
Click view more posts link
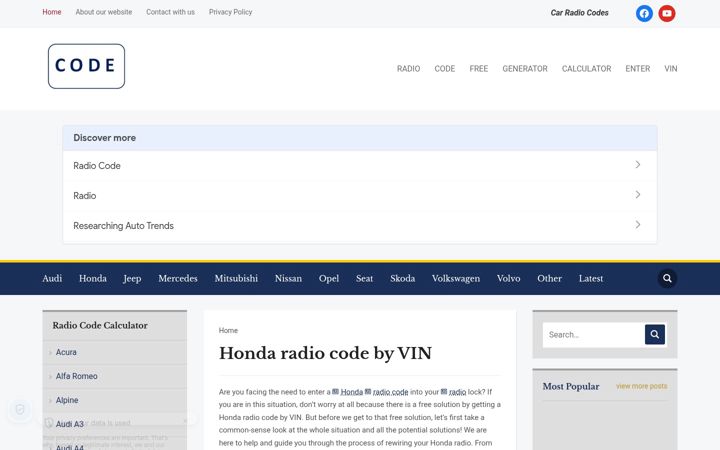click(641, 386)
